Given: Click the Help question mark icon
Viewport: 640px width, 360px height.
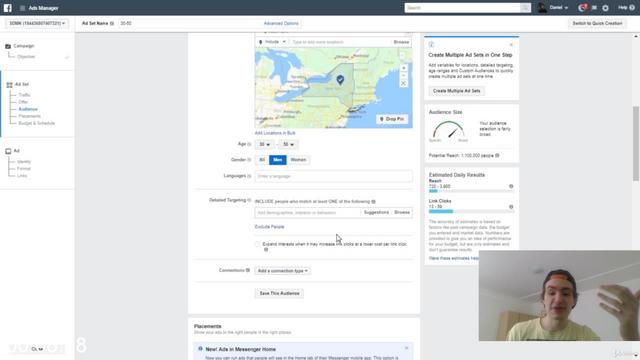Looking at the screenshot, I should [x=632, y=8].
